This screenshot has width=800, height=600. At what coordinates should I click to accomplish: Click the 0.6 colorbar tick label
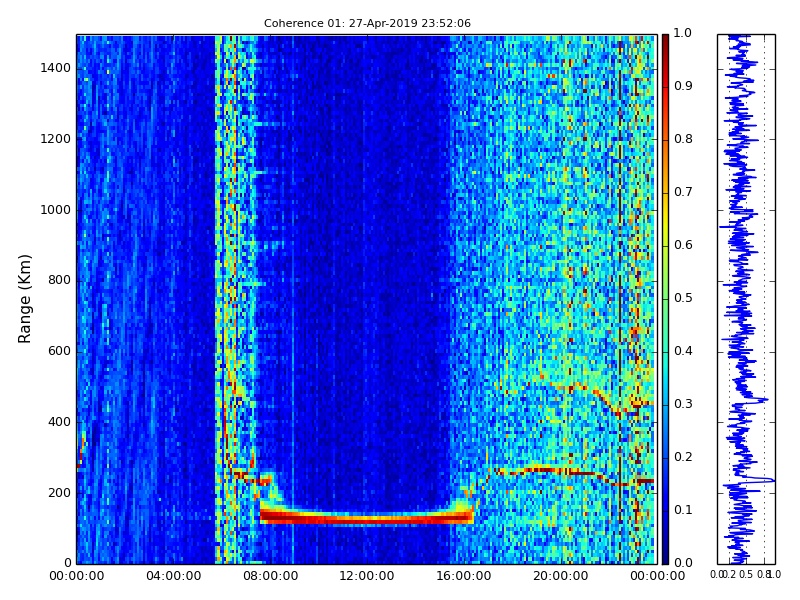683,245
